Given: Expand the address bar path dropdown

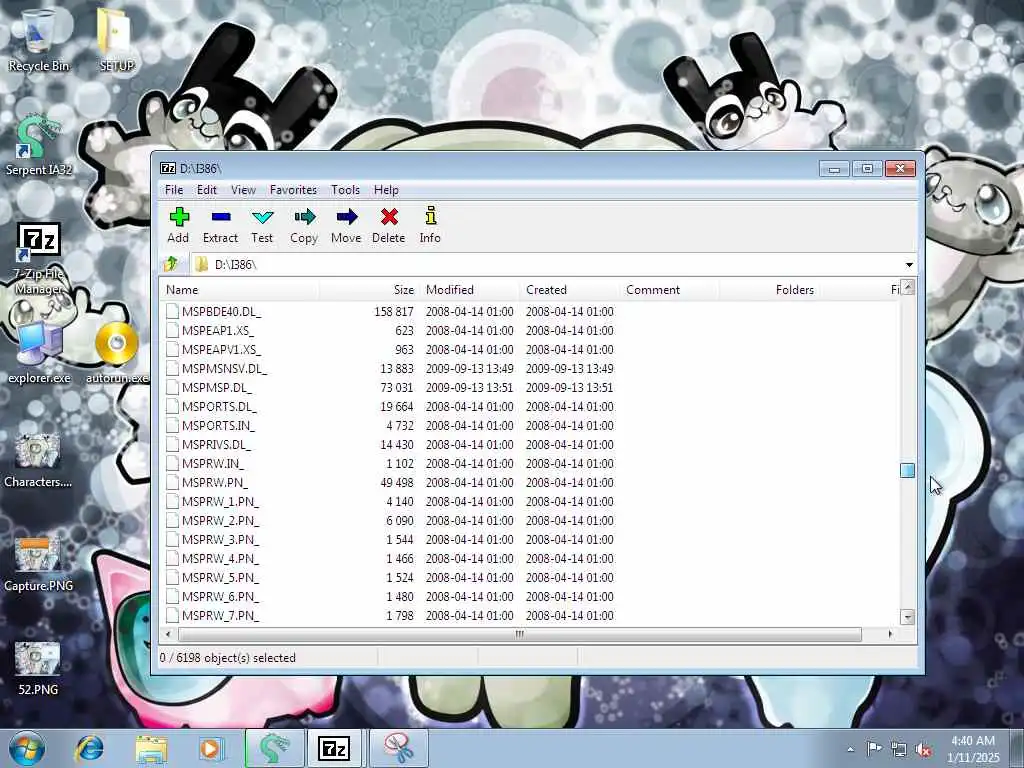Looking at the screenshot, I should [x=909, y=264].
